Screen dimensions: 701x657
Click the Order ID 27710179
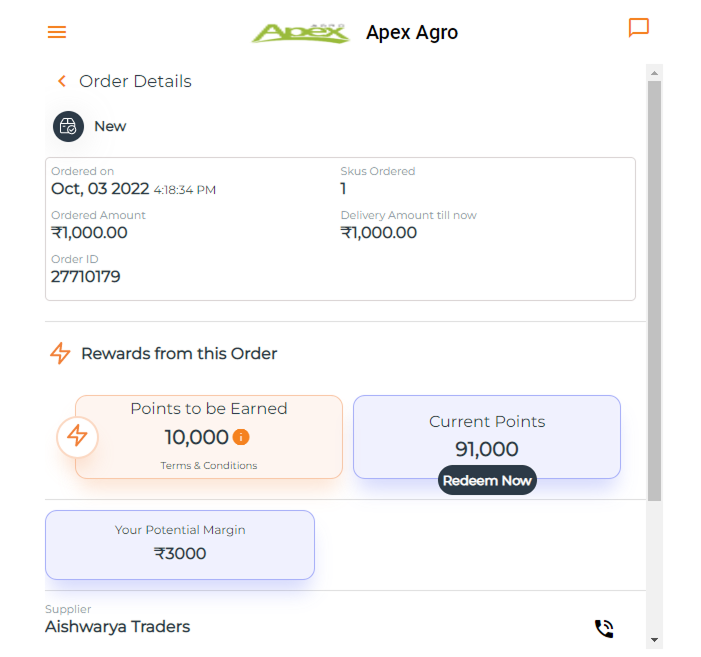click(86, 277)
